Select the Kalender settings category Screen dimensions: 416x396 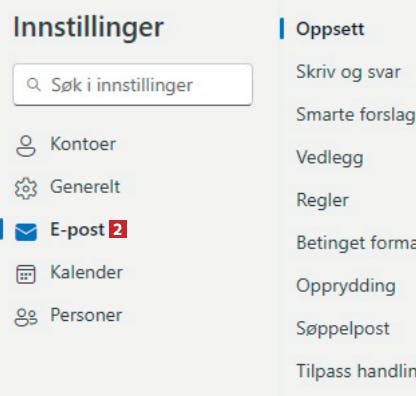pyautogui.click(x=86, y=272)
